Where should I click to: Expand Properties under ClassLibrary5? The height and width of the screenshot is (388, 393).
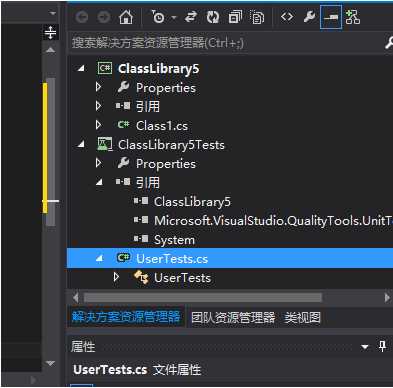[98, 87]
